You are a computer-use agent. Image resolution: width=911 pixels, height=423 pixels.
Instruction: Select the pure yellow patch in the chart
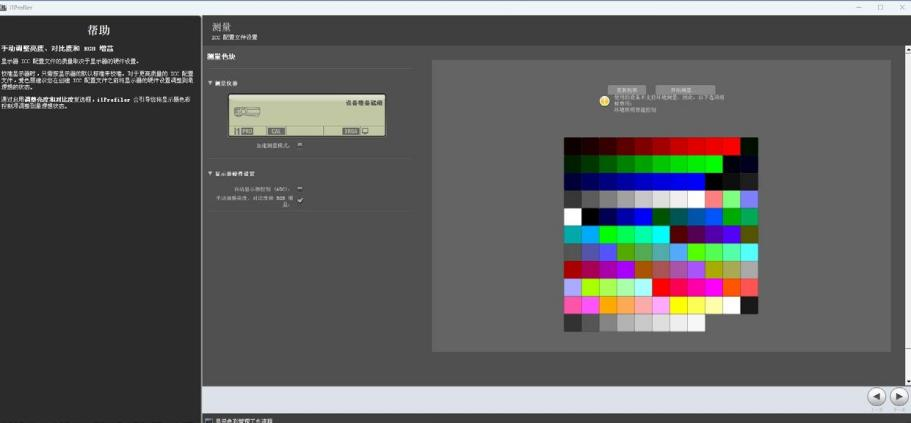tap(679, 306)
